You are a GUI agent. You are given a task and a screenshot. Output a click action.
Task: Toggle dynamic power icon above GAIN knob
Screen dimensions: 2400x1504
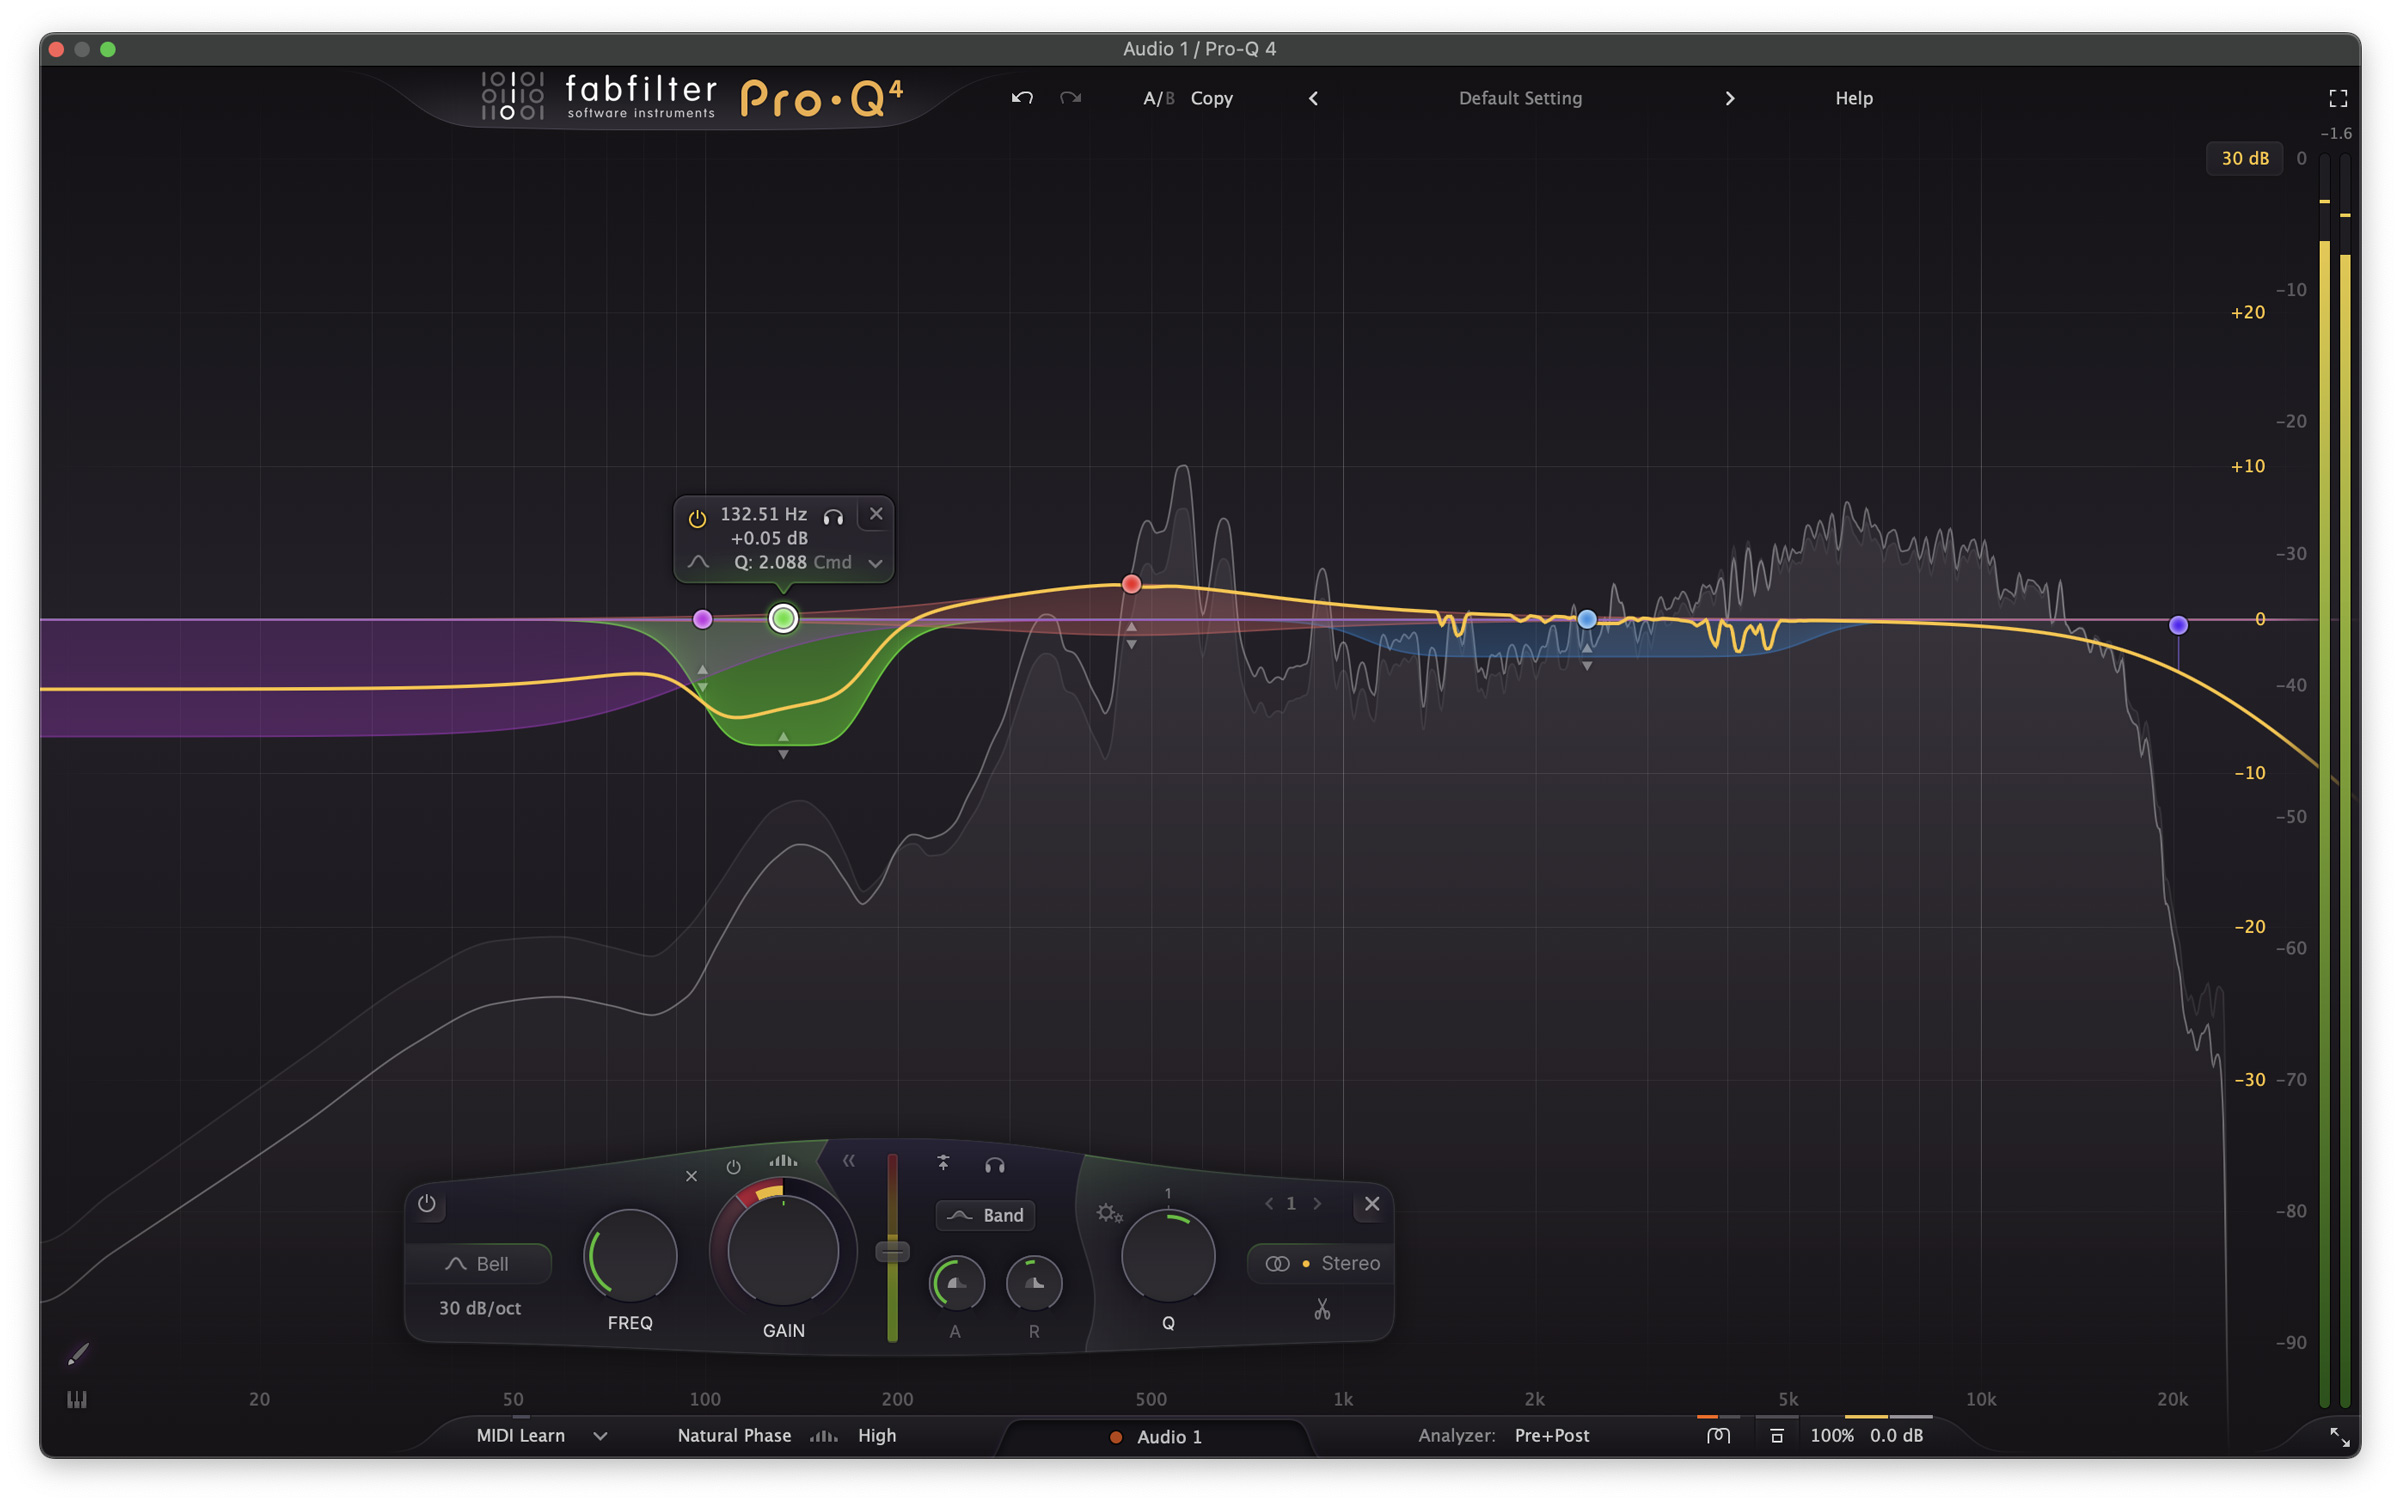(x=734, y=1167)
